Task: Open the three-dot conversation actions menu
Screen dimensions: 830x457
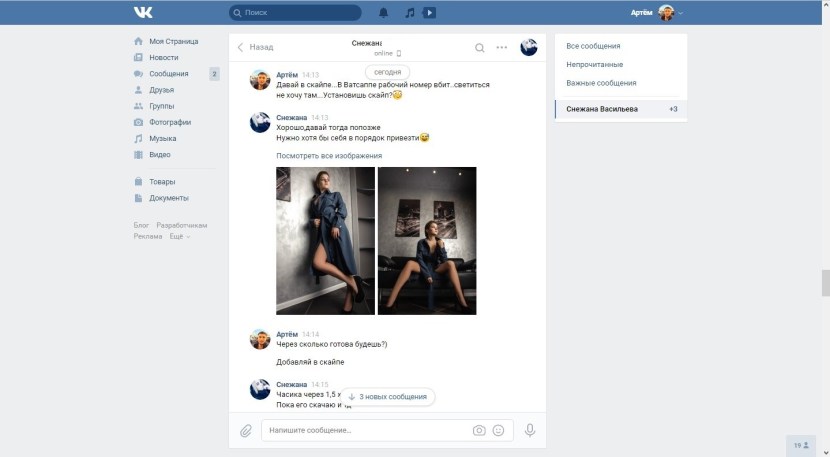Action: pos(502,47)
